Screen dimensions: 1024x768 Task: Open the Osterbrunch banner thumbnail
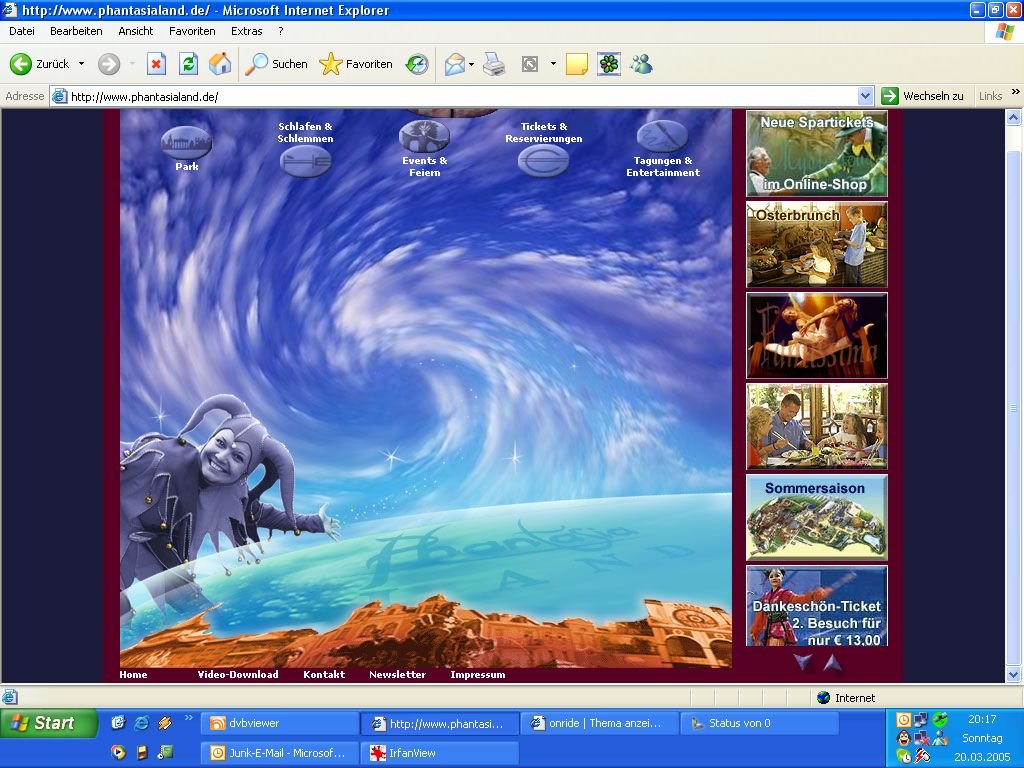click(x=816, y=245)
